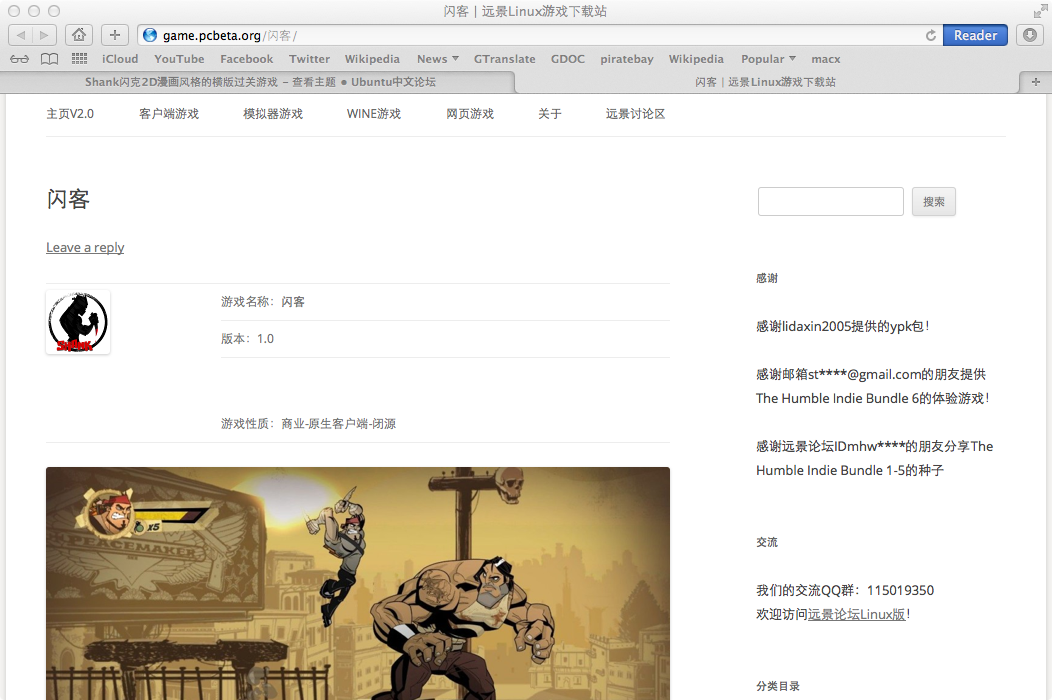Click the Humble Indie Bundle 6 thanks text
The width and height of the screenshot is (1052, 700).
[873, 387]
